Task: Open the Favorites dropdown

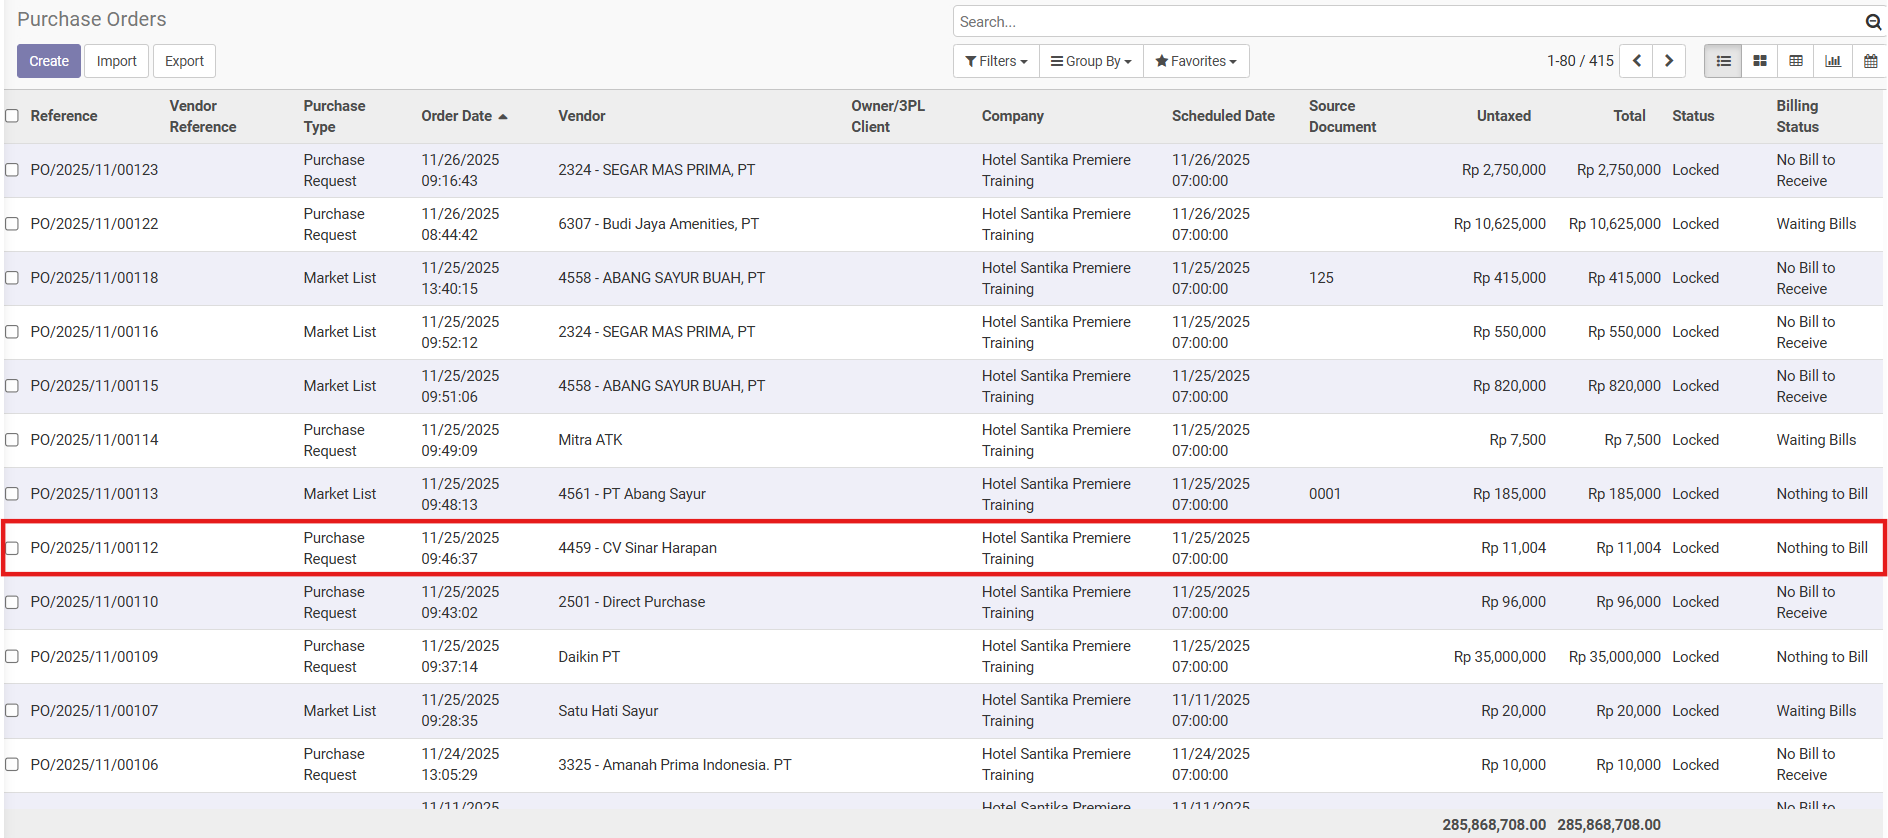Action: tap(1196, 61)
